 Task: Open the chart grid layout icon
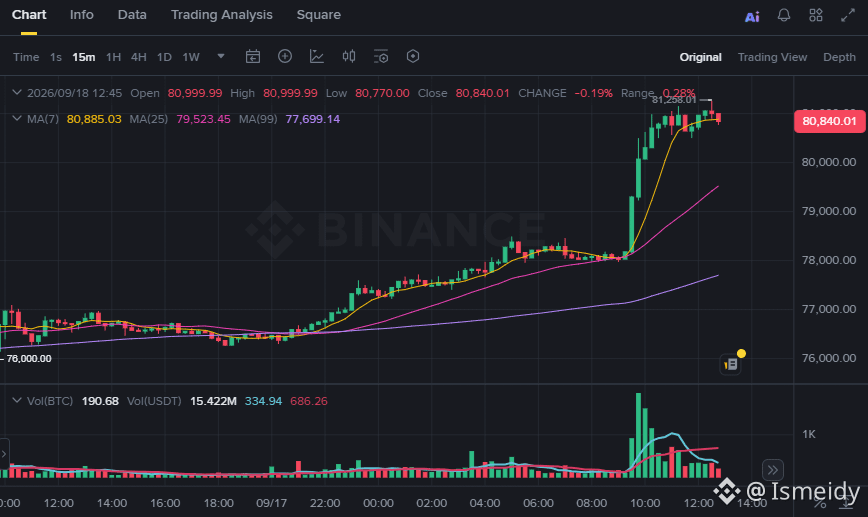click(816, 15)
